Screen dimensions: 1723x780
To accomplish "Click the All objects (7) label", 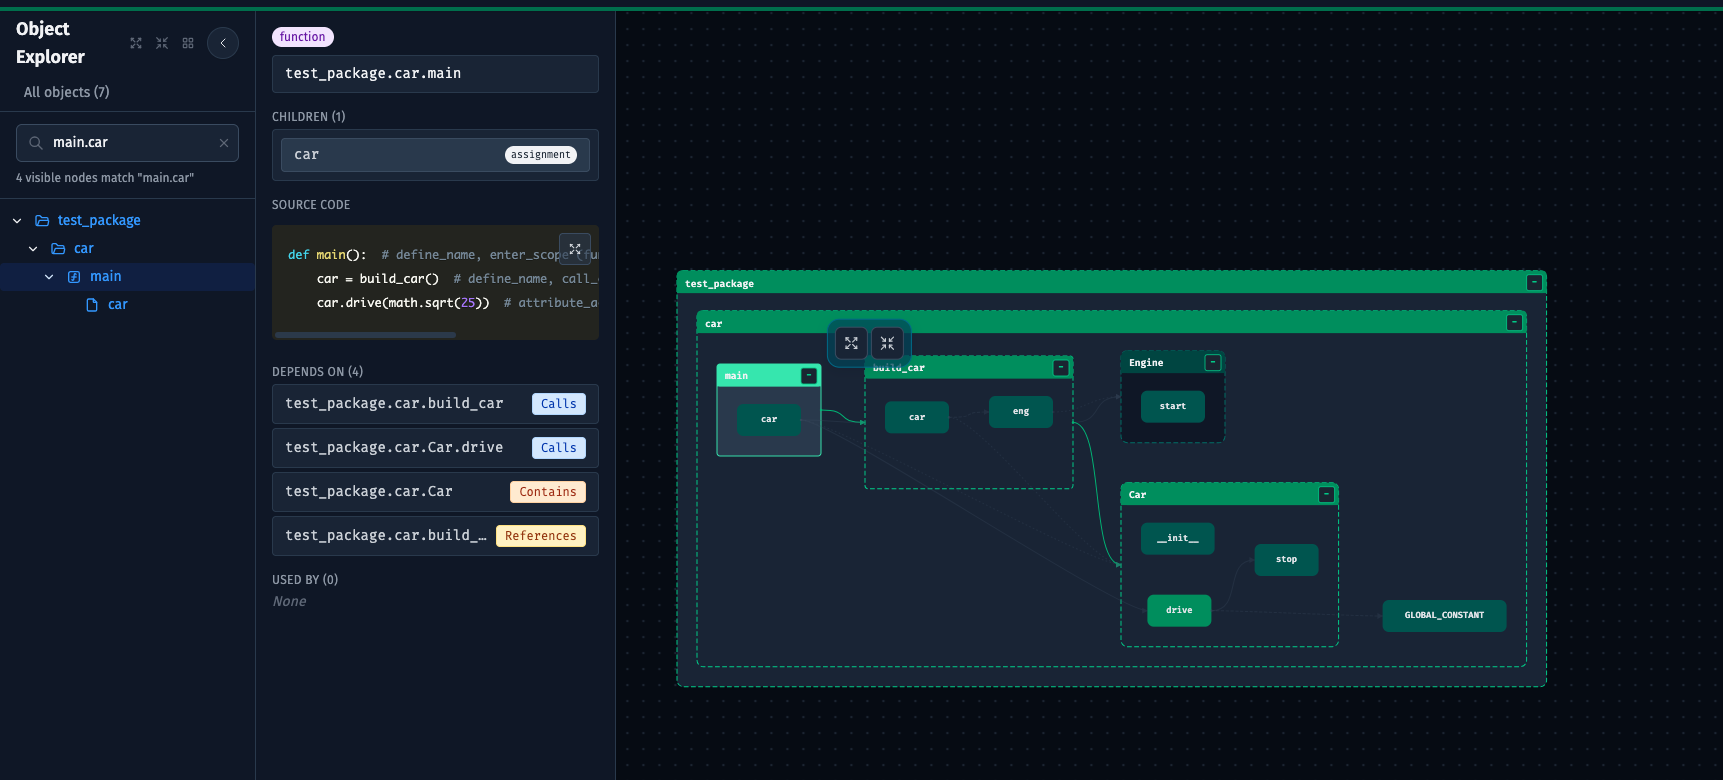I will [67, 92].
